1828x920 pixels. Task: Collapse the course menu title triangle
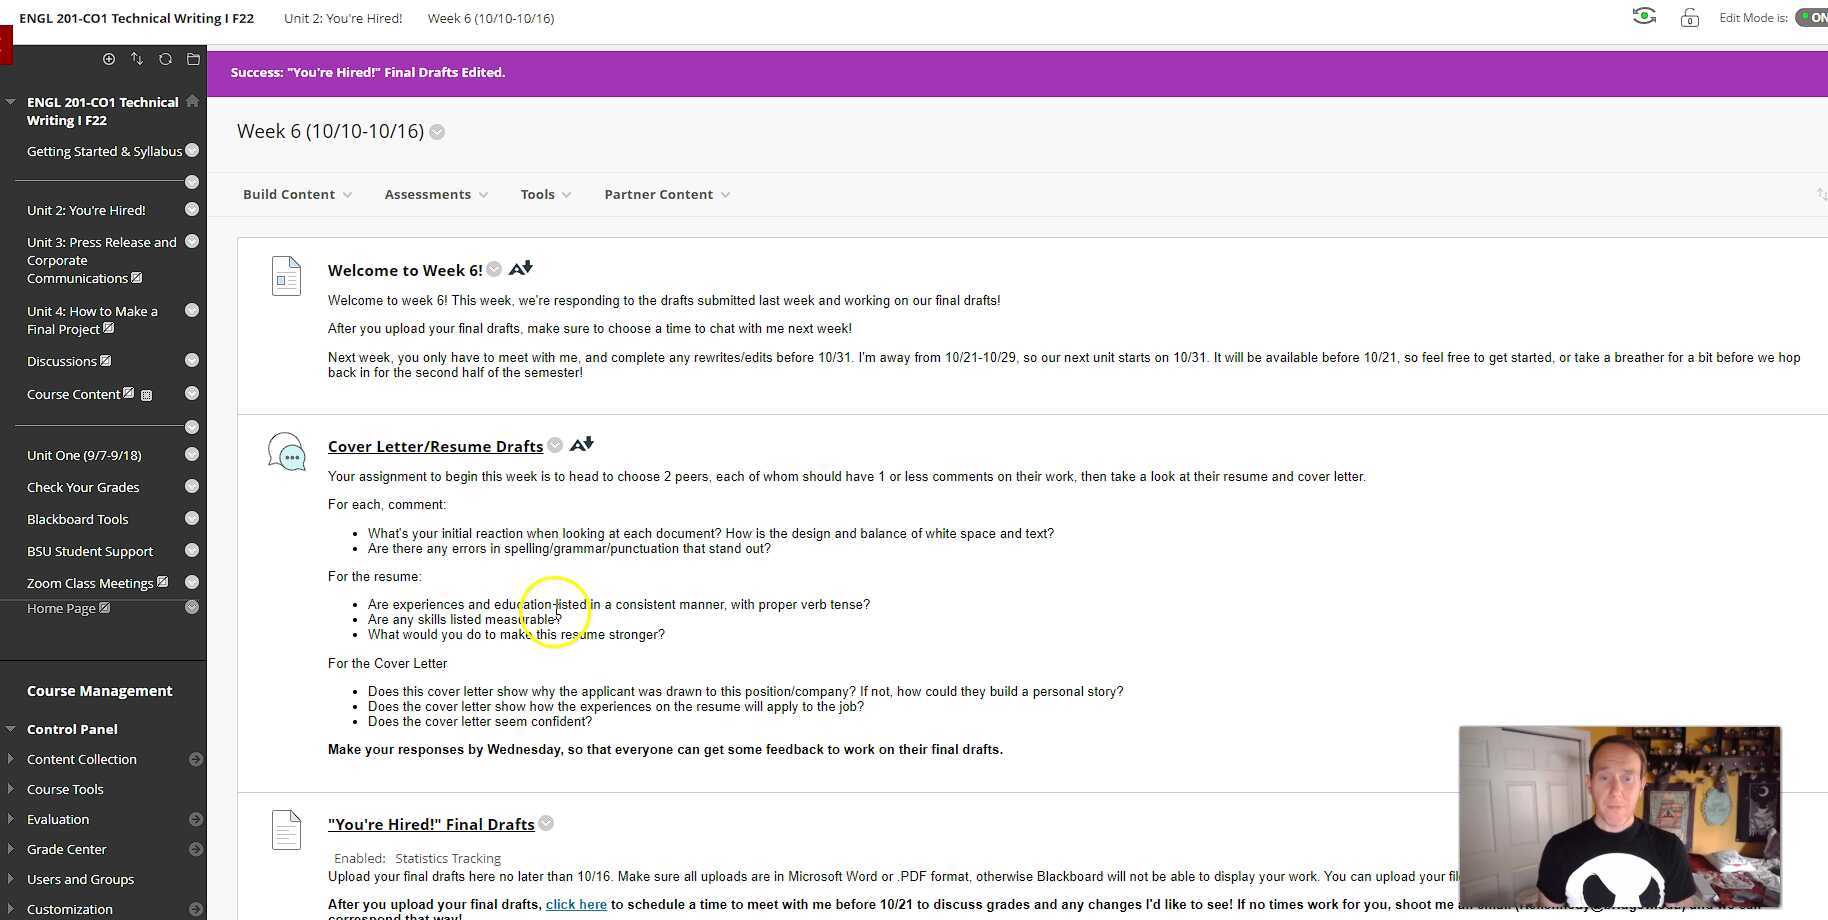tap(11, 102)
